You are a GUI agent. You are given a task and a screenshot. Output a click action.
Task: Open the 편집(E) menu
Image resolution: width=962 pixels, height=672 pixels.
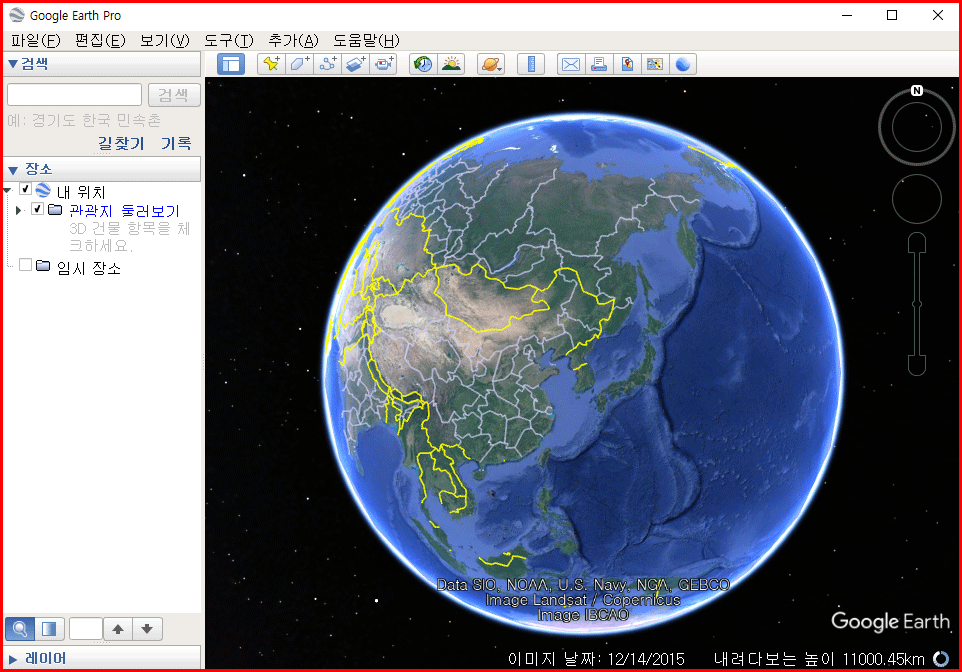click(x=100, y=41)
